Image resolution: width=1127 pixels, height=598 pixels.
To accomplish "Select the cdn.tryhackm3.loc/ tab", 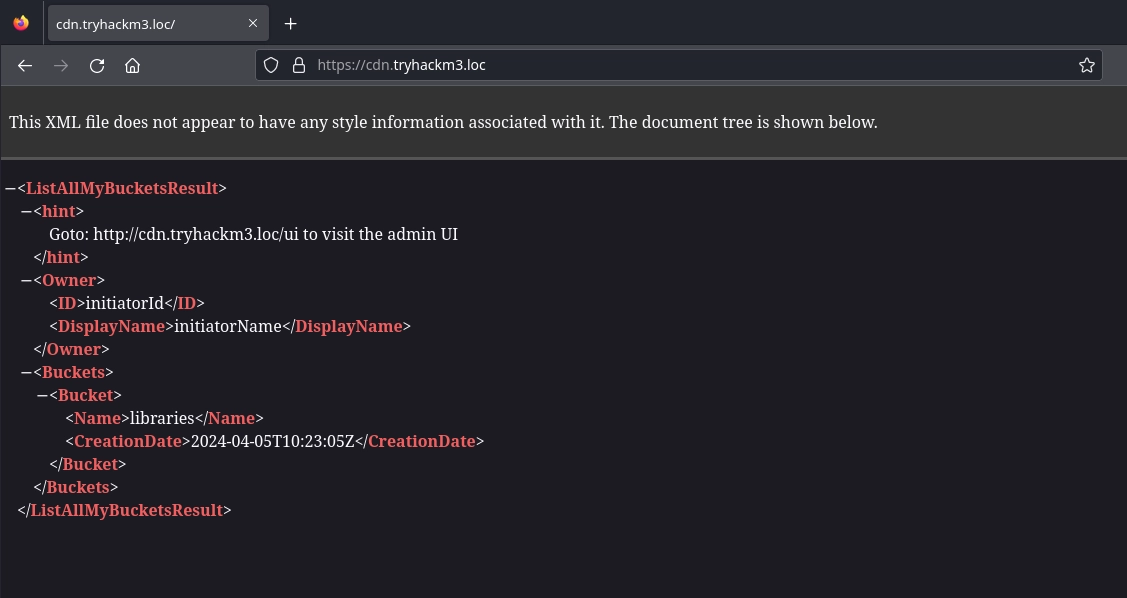I will click(140, 23).
